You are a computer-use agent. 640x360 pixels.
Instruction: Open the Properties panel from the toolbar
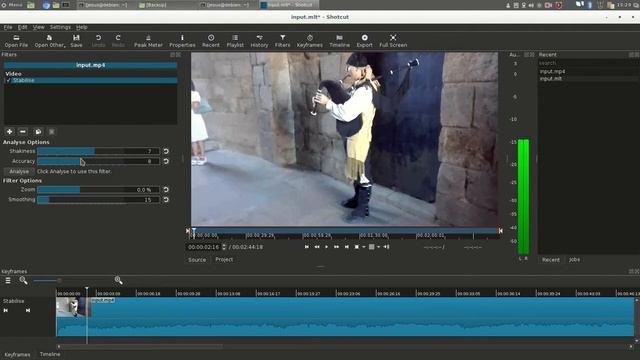[182, 41]
